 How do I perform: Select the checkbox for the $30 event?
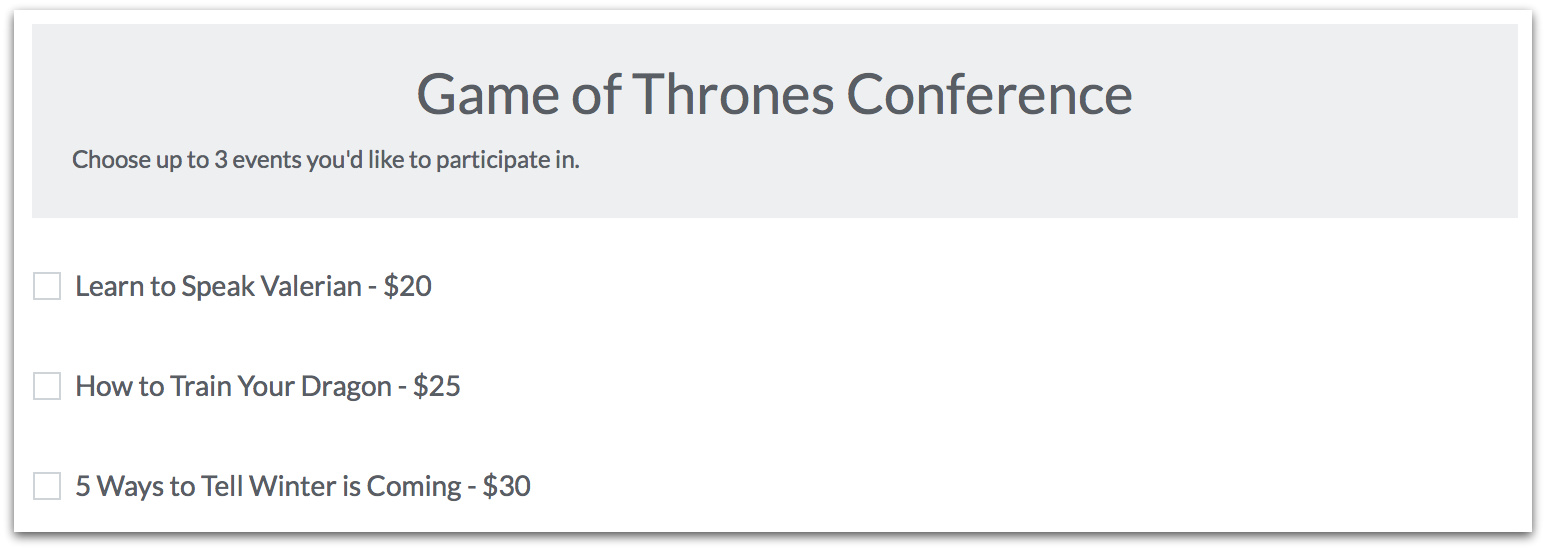[47, 486]
